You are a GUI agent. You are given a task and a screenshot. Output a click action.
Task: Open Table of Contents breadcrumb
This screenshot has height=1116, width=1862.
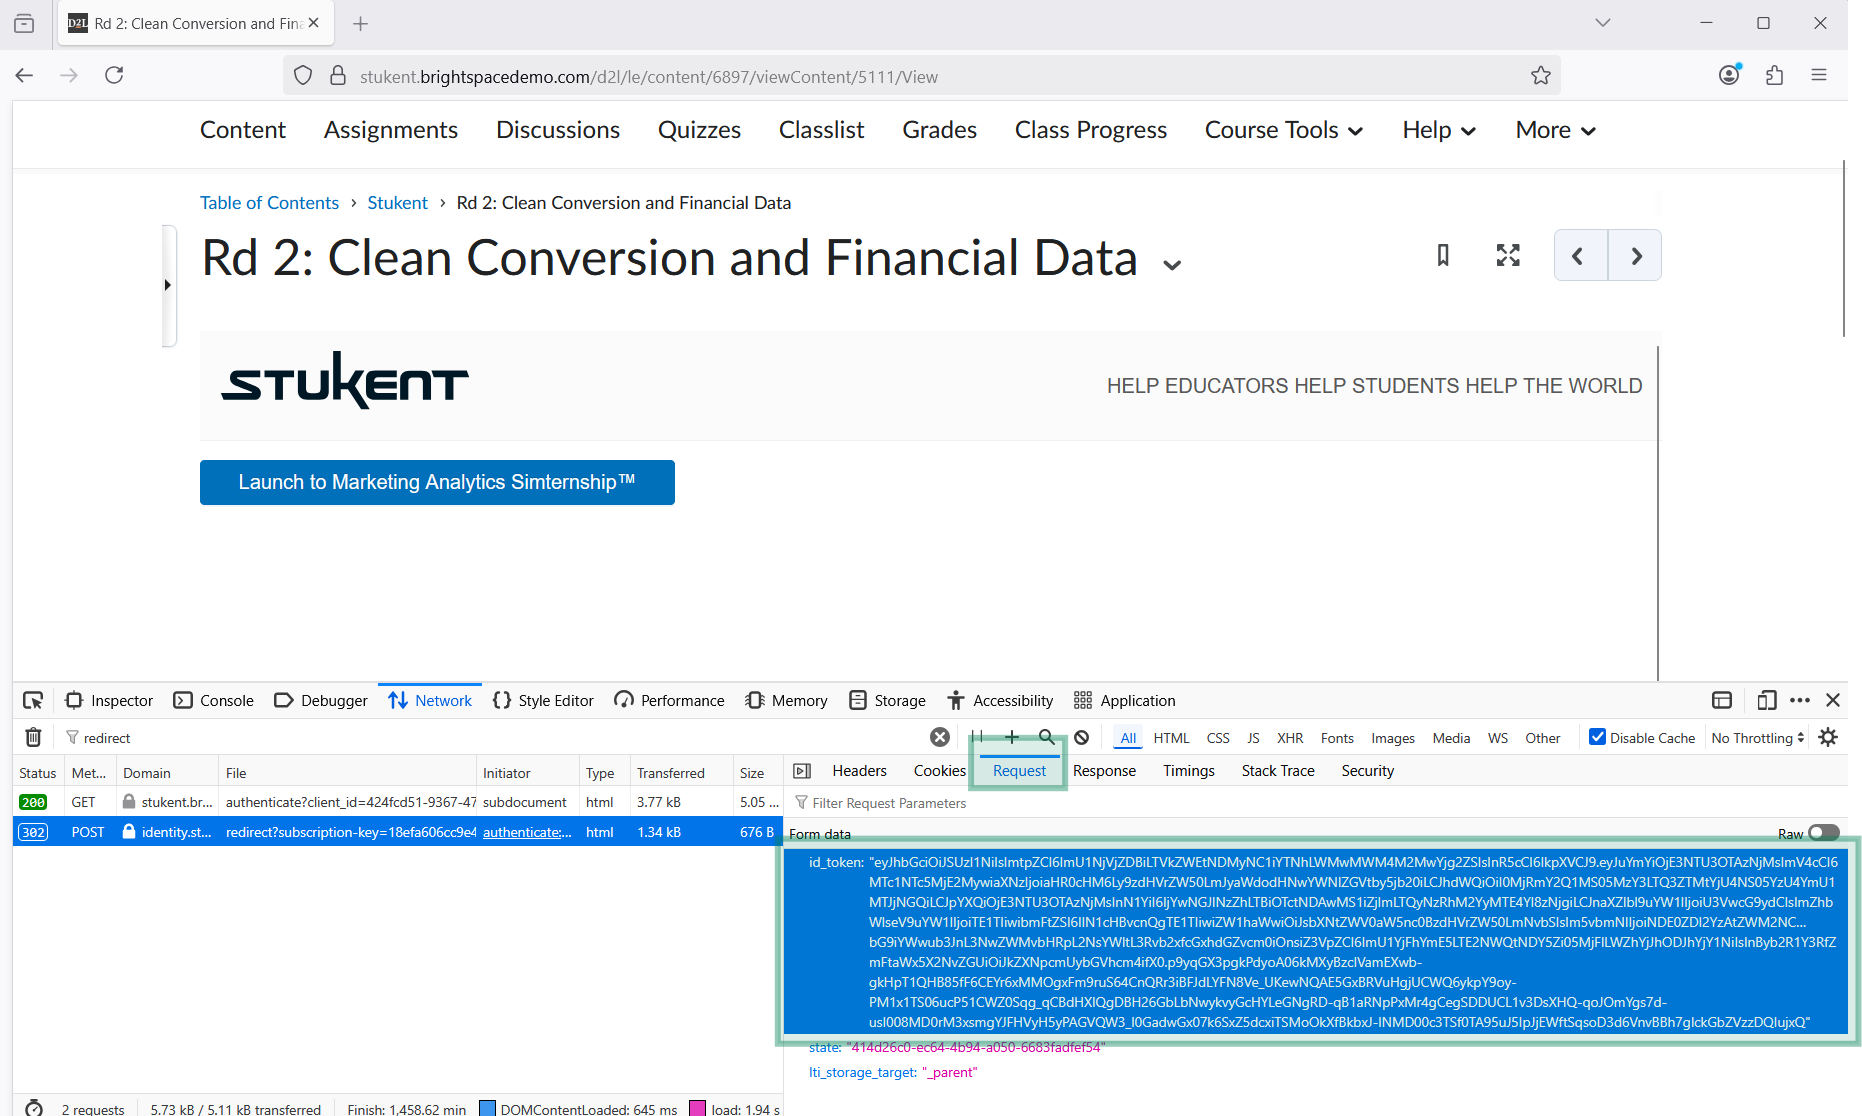(x=269, y=203)
